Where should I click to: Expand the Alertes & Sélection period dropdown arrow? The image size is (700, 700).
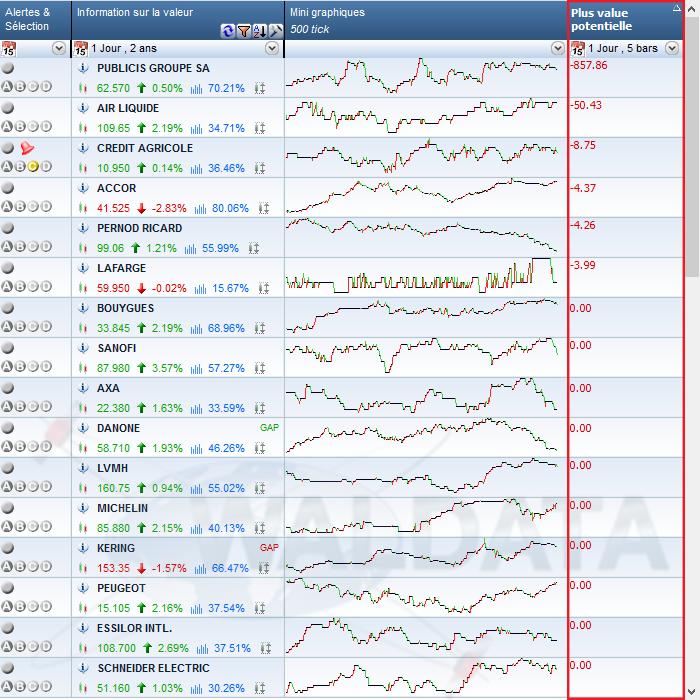[59, 48]
